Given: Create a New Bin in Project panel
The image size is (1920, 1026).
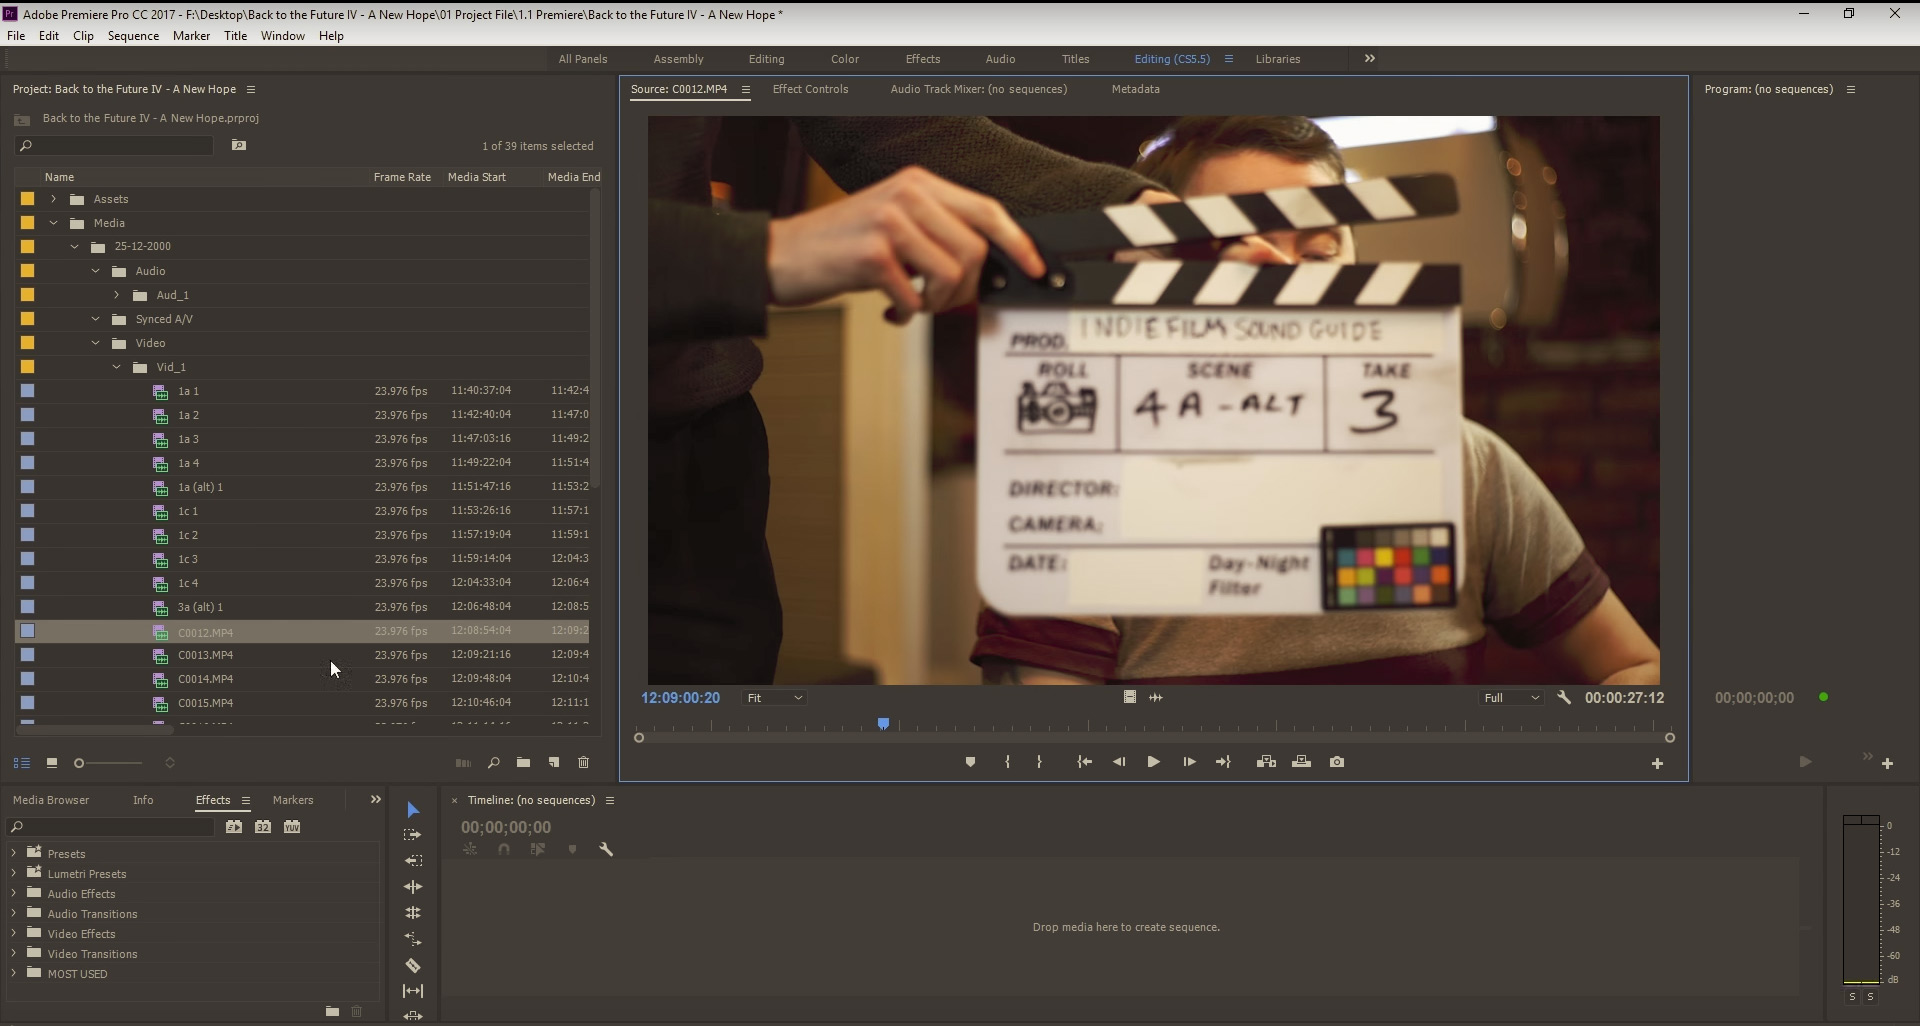Looking at the screenshot, I should tap(523, 763).
